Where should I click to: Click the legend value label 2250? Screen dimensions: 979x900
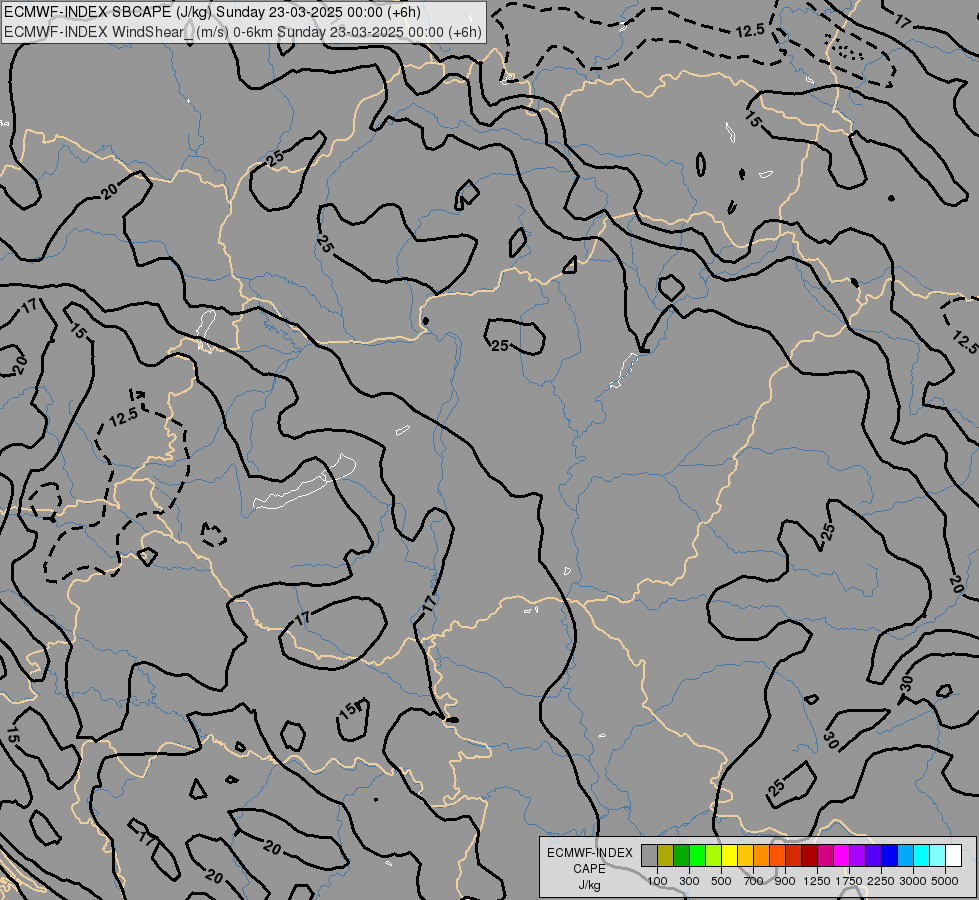pyautogui.click(x=881, y=881)
